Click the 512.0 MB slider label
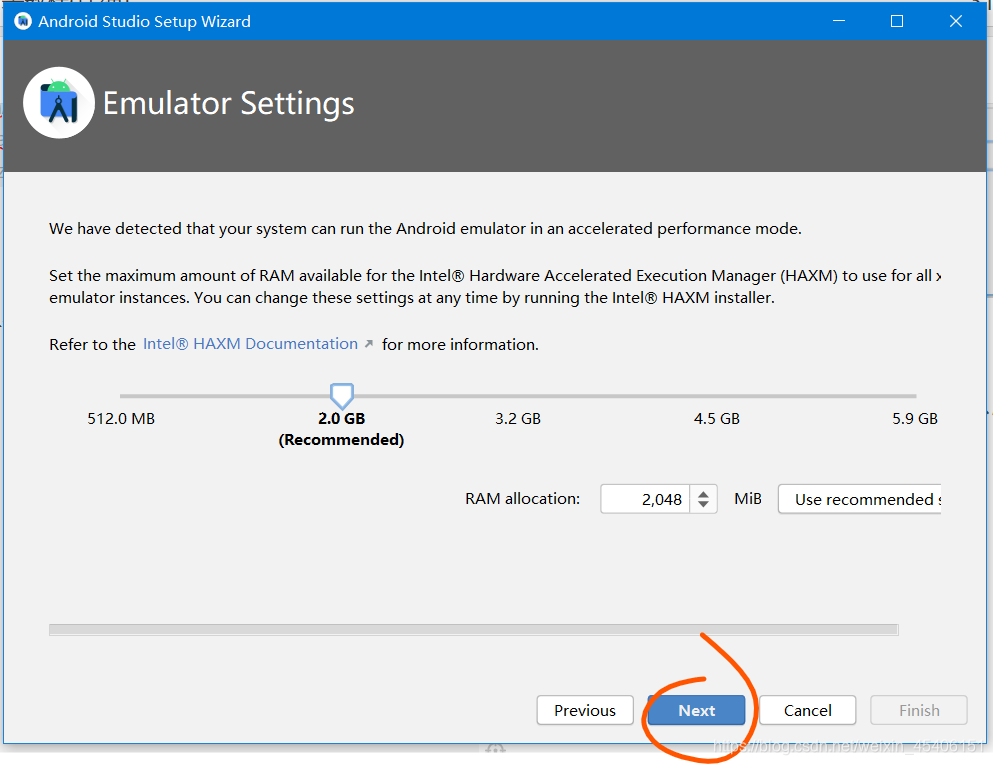The width and height of the screenshot is (993, 765). [121, 419]
